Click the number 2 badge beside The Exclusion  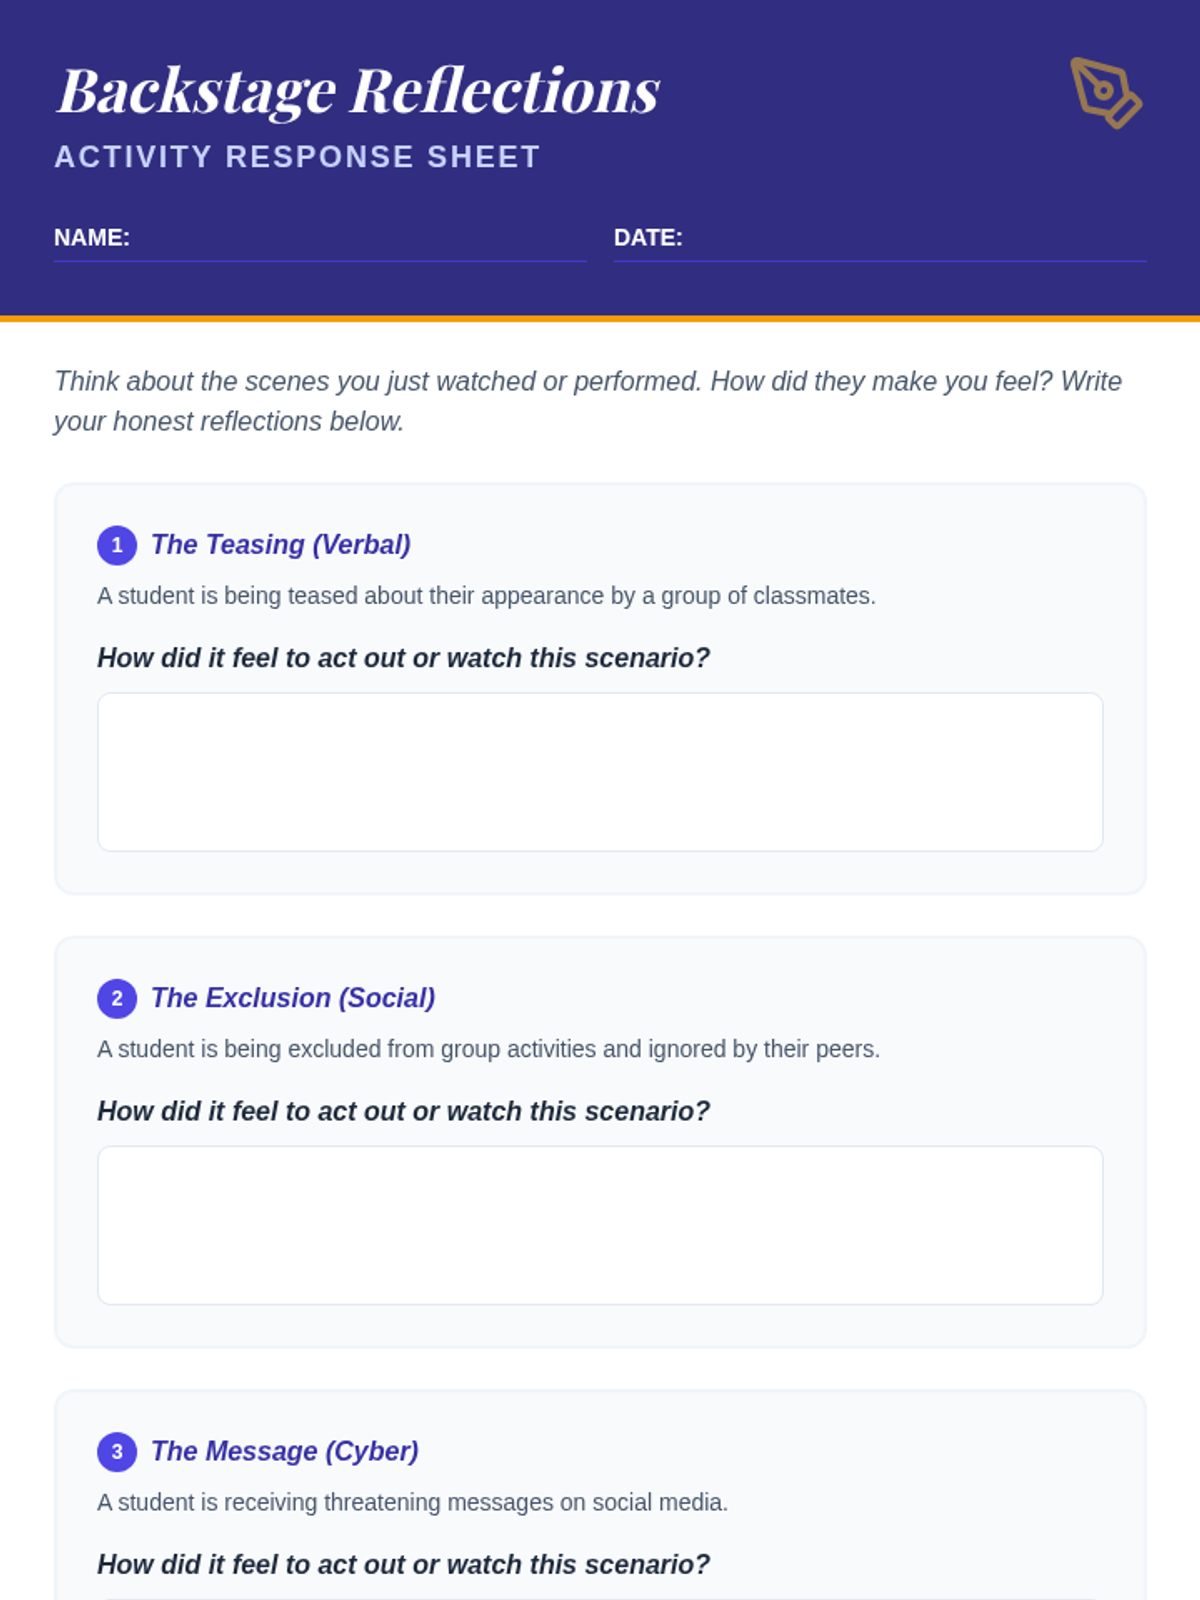point(117,998)
